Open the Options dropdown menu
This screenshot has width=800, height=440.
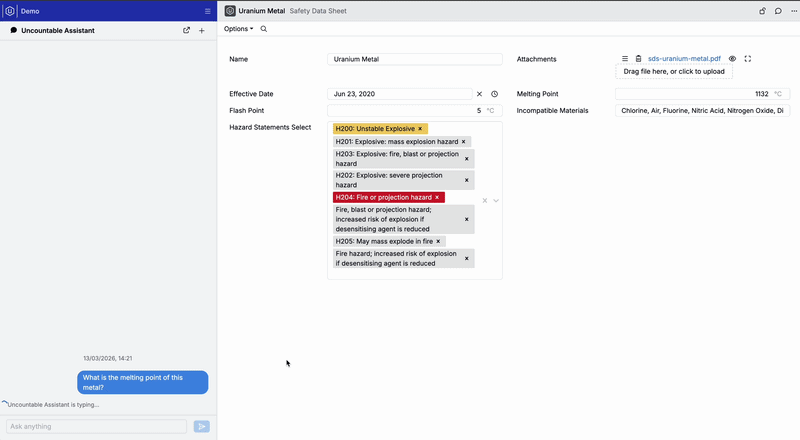[238, 29]
